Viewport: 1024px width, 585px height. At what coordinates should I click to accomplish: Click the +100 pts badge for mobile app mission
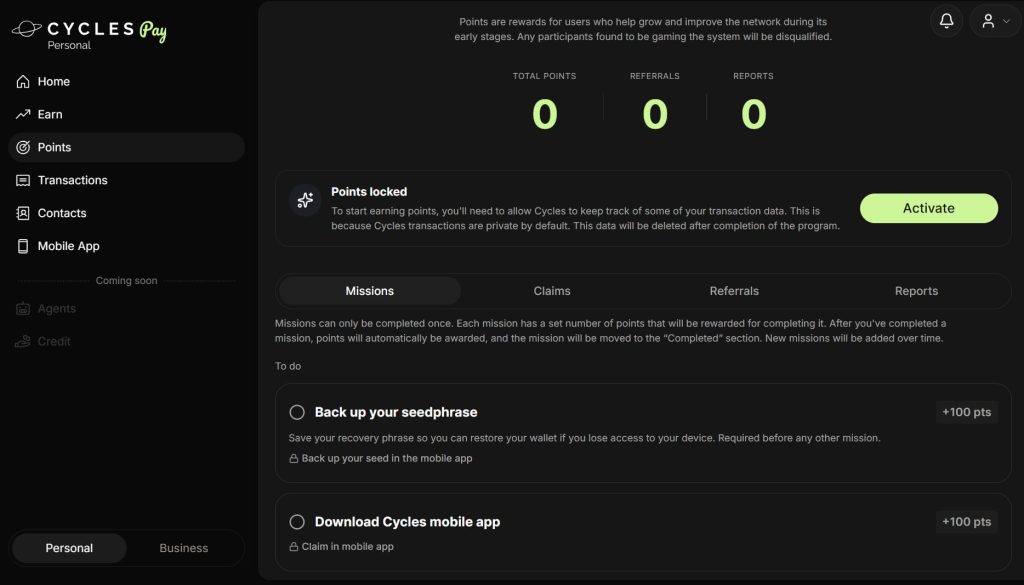967,522
